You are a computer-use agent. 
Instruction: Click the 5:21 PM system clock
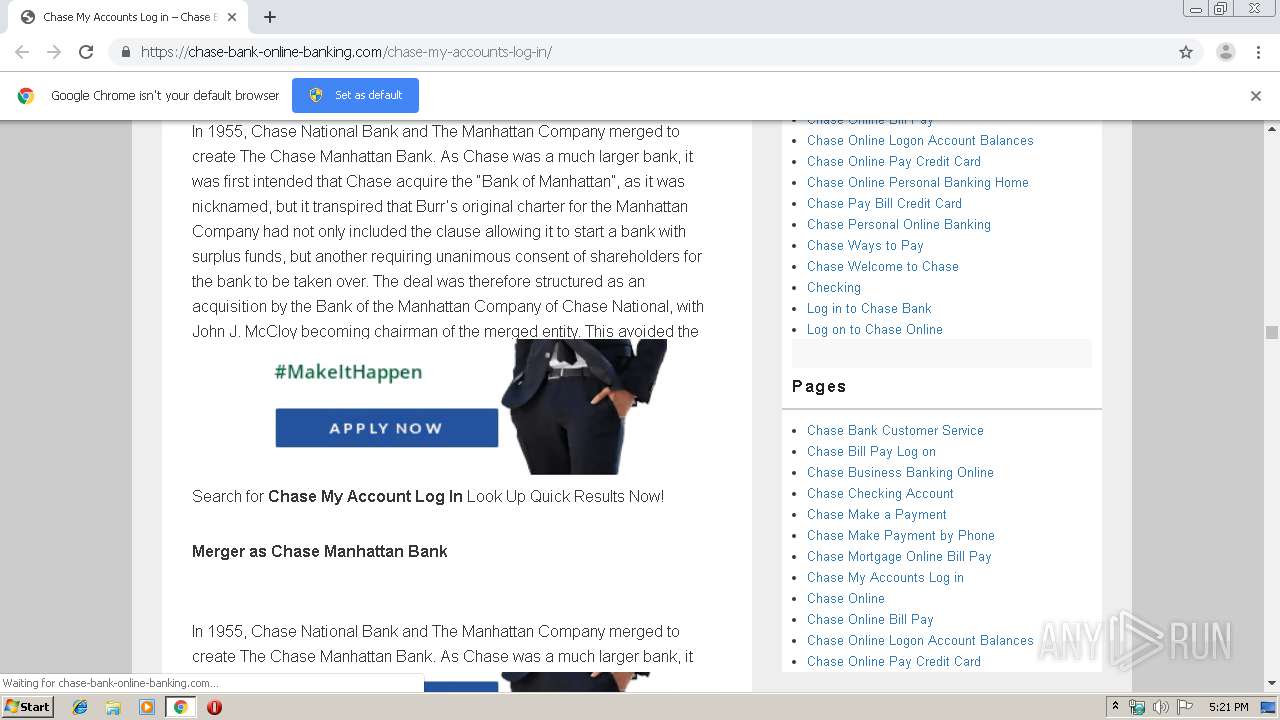(x=1228, y=707)
